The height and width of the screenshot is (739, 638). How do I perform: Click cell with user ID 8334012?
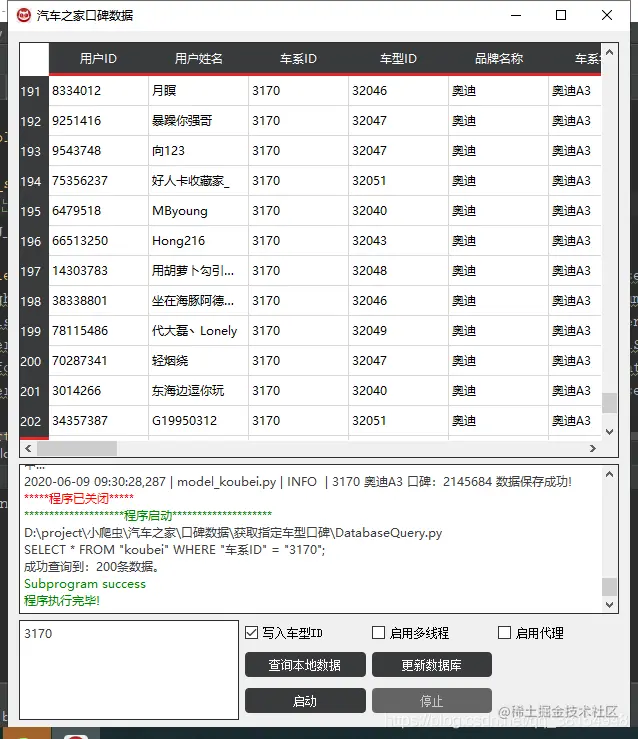click(98, 91)
